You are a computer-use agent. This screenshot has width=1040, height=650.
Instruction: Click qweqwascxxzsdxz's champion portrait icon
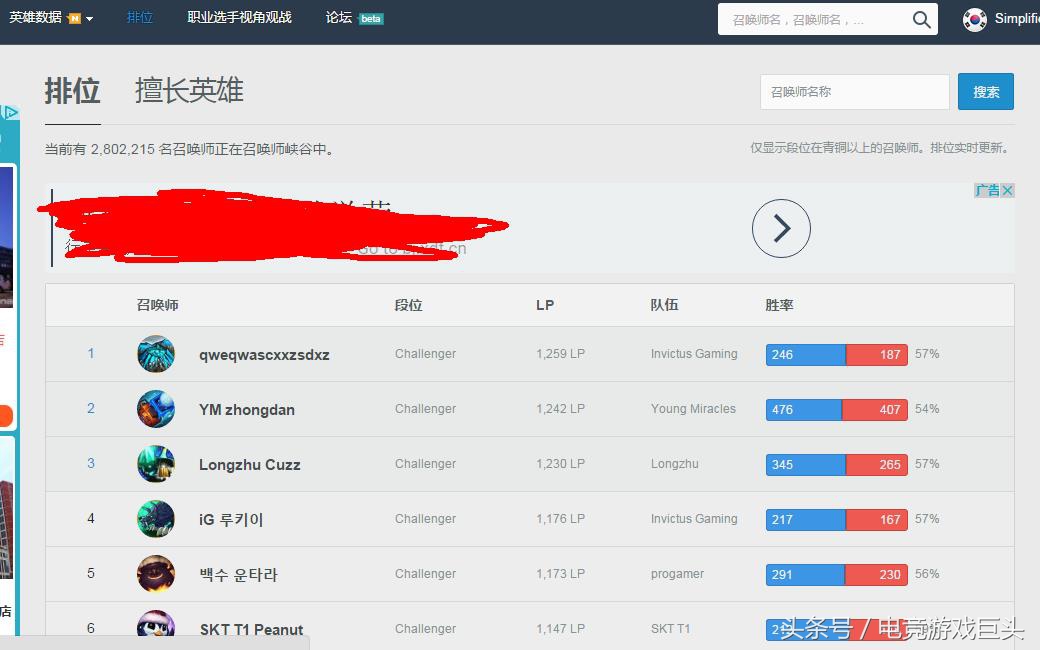point(155,354)
